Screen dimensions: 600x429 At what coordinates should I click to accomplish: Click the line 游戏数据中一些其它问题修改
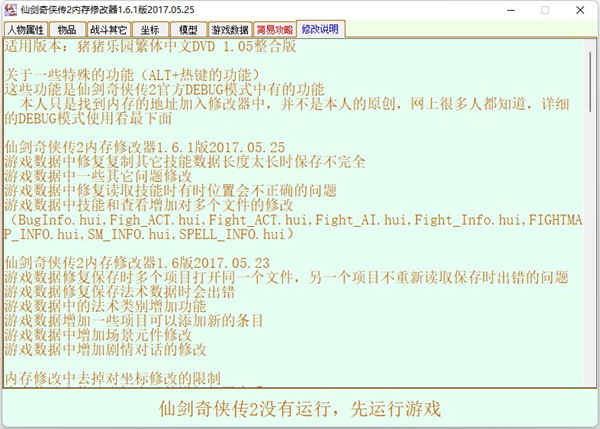coord(98,176)
